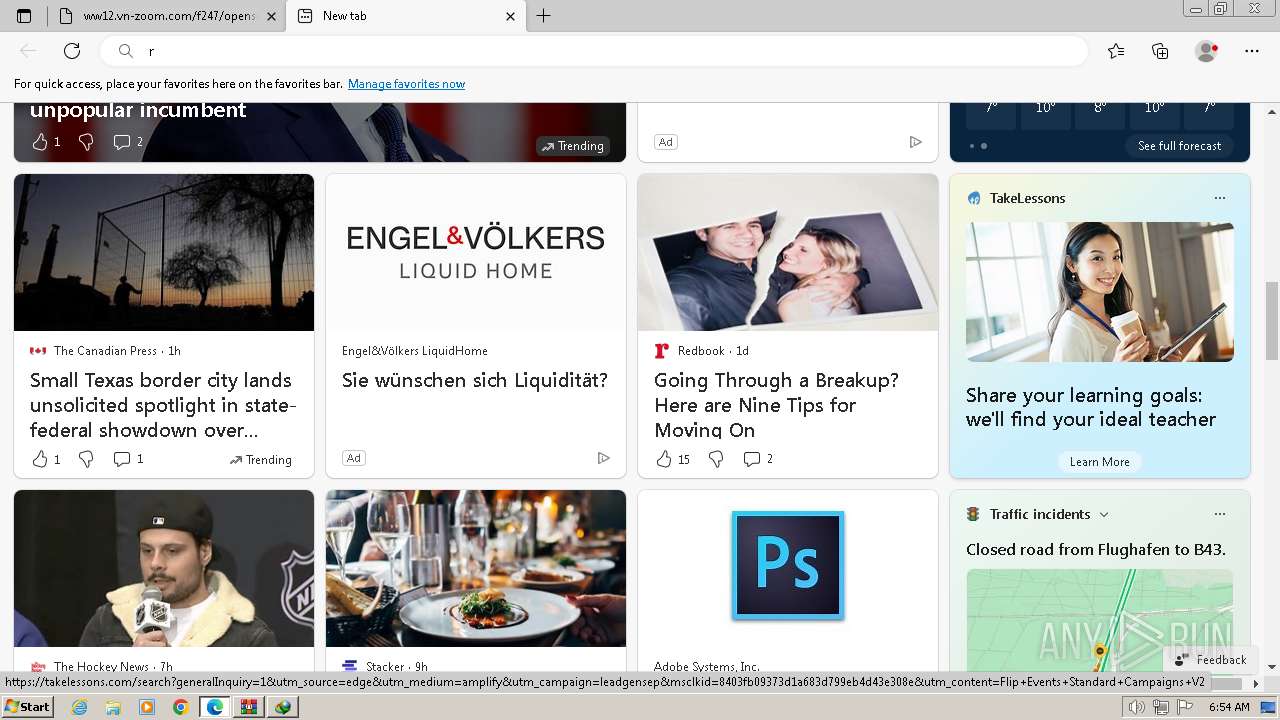Open the restaurant plate Stacker image
Image resolution: width=1280 pixels, height=720 pixels.
476,568
